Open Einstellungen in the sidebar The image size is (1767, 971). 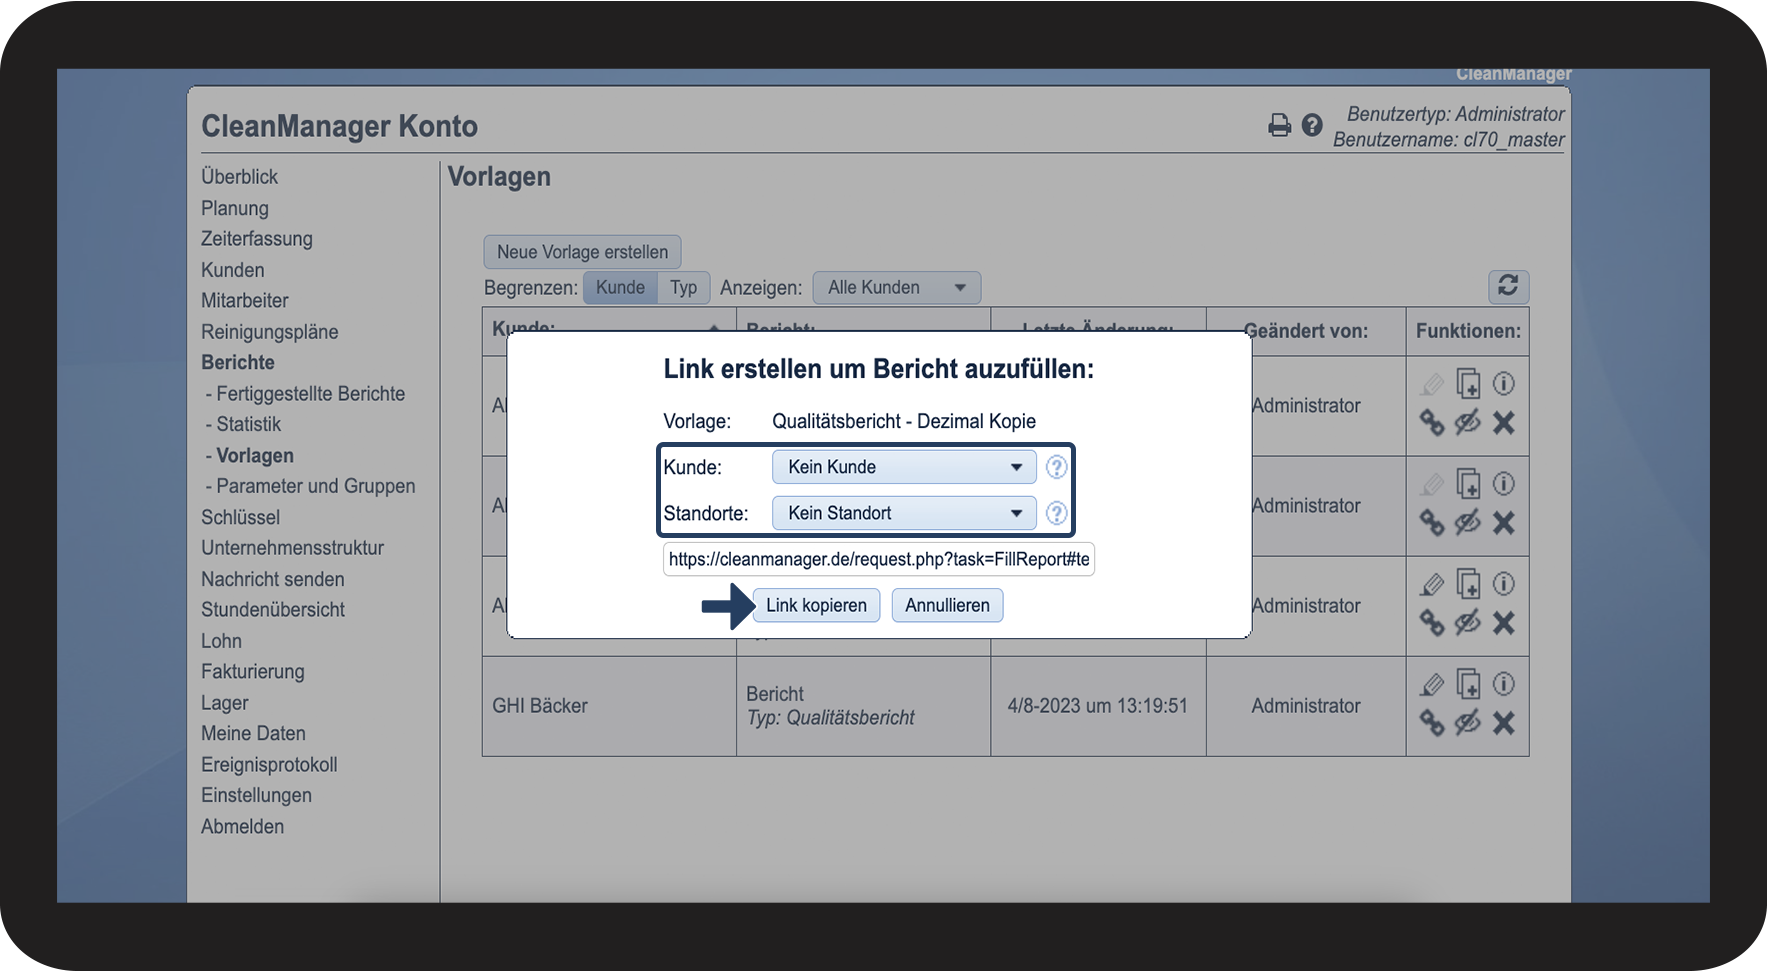257,795
